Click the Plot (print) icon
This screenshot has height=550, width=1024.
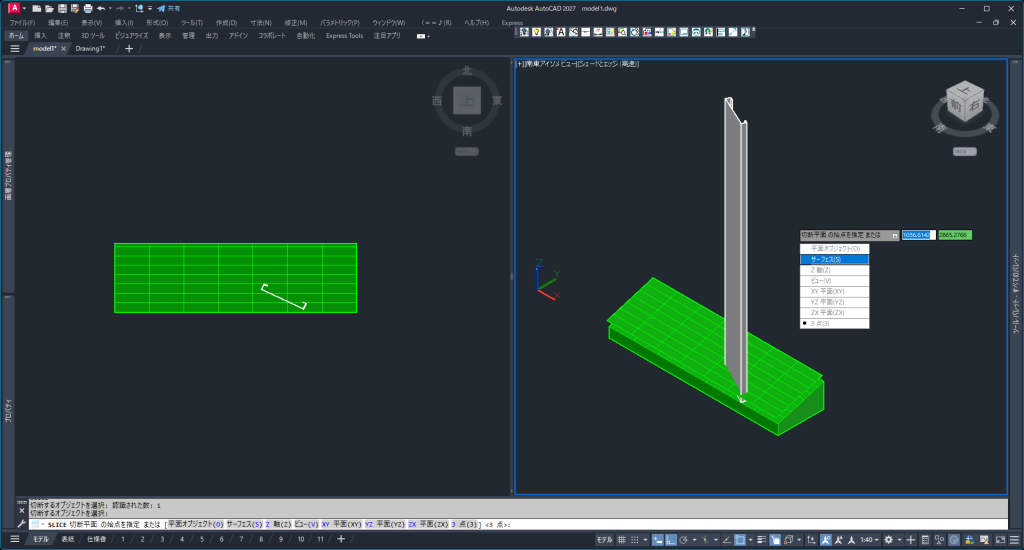point(87,8)
